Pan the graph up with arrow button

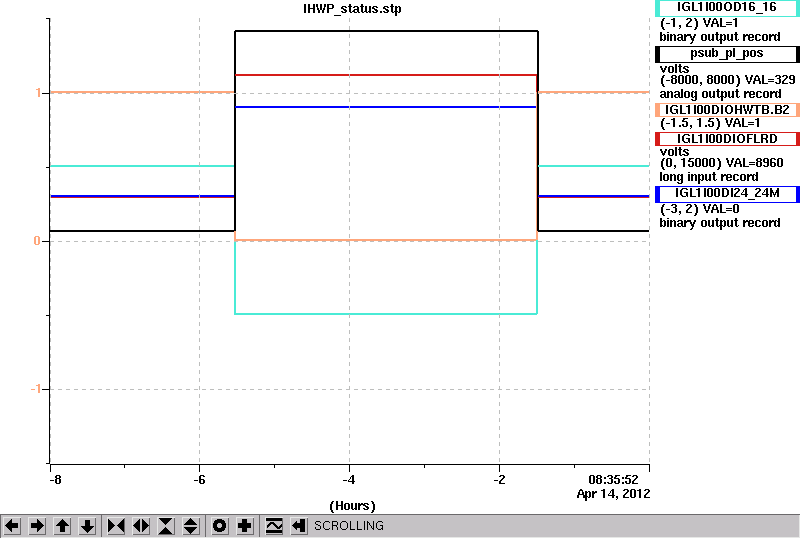62,526
